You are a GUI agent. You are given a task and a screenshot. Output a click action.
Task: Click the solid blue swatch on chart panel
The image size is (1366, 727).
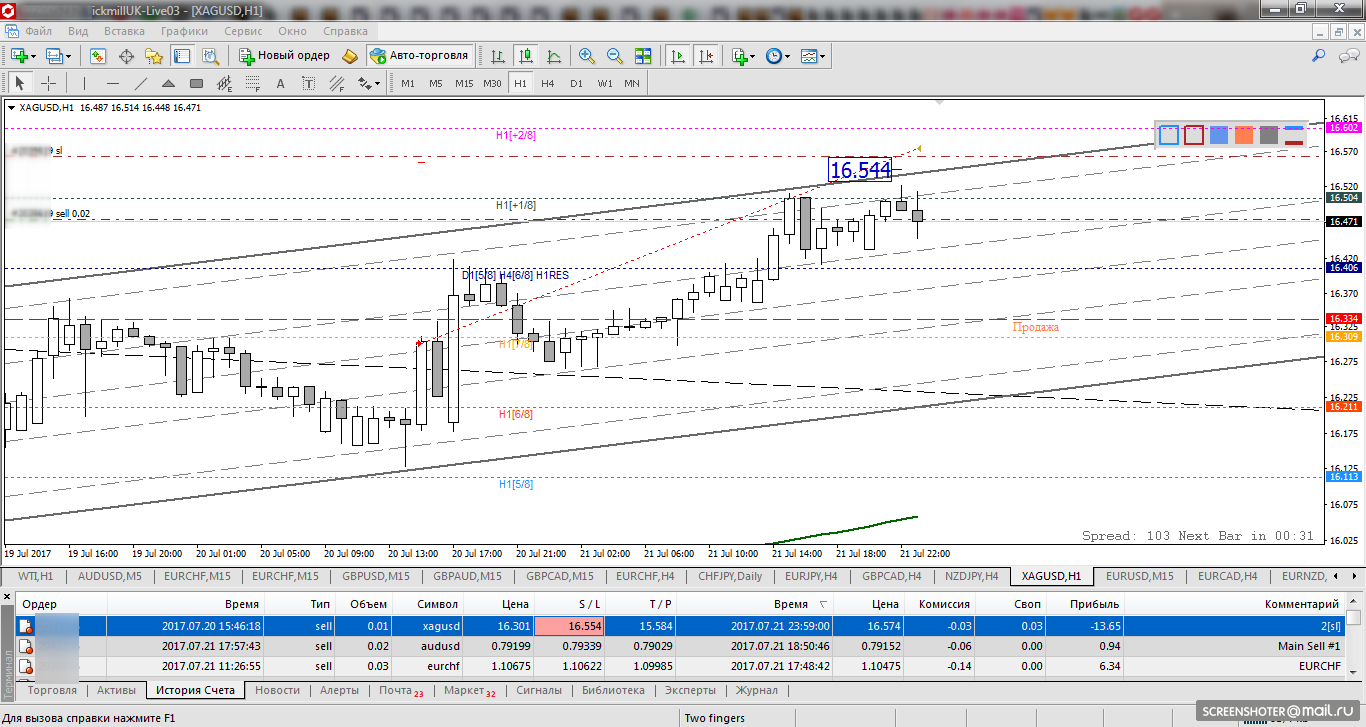(1219, 135)
